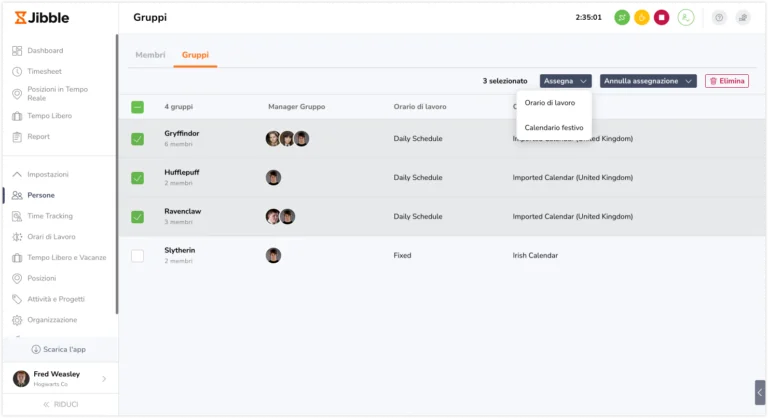The width and height of the screenshot is (768, 418).
Task: Open the Assegna dropdown
Action: click(566, 81)
